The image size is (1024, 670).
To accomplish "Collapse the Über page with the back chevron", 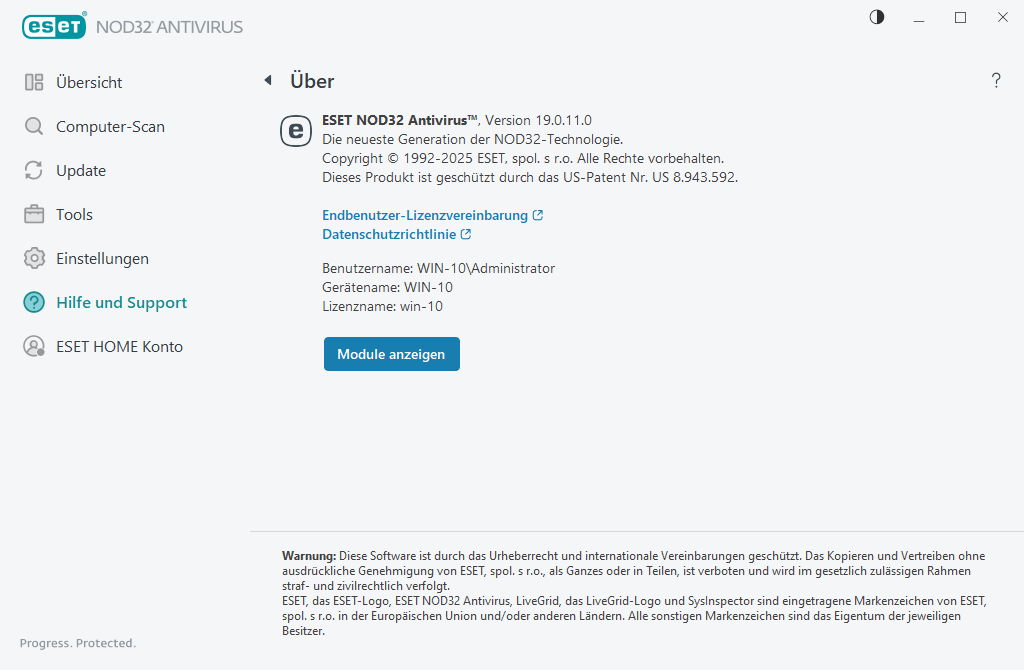I will click(x=267, y=79).
